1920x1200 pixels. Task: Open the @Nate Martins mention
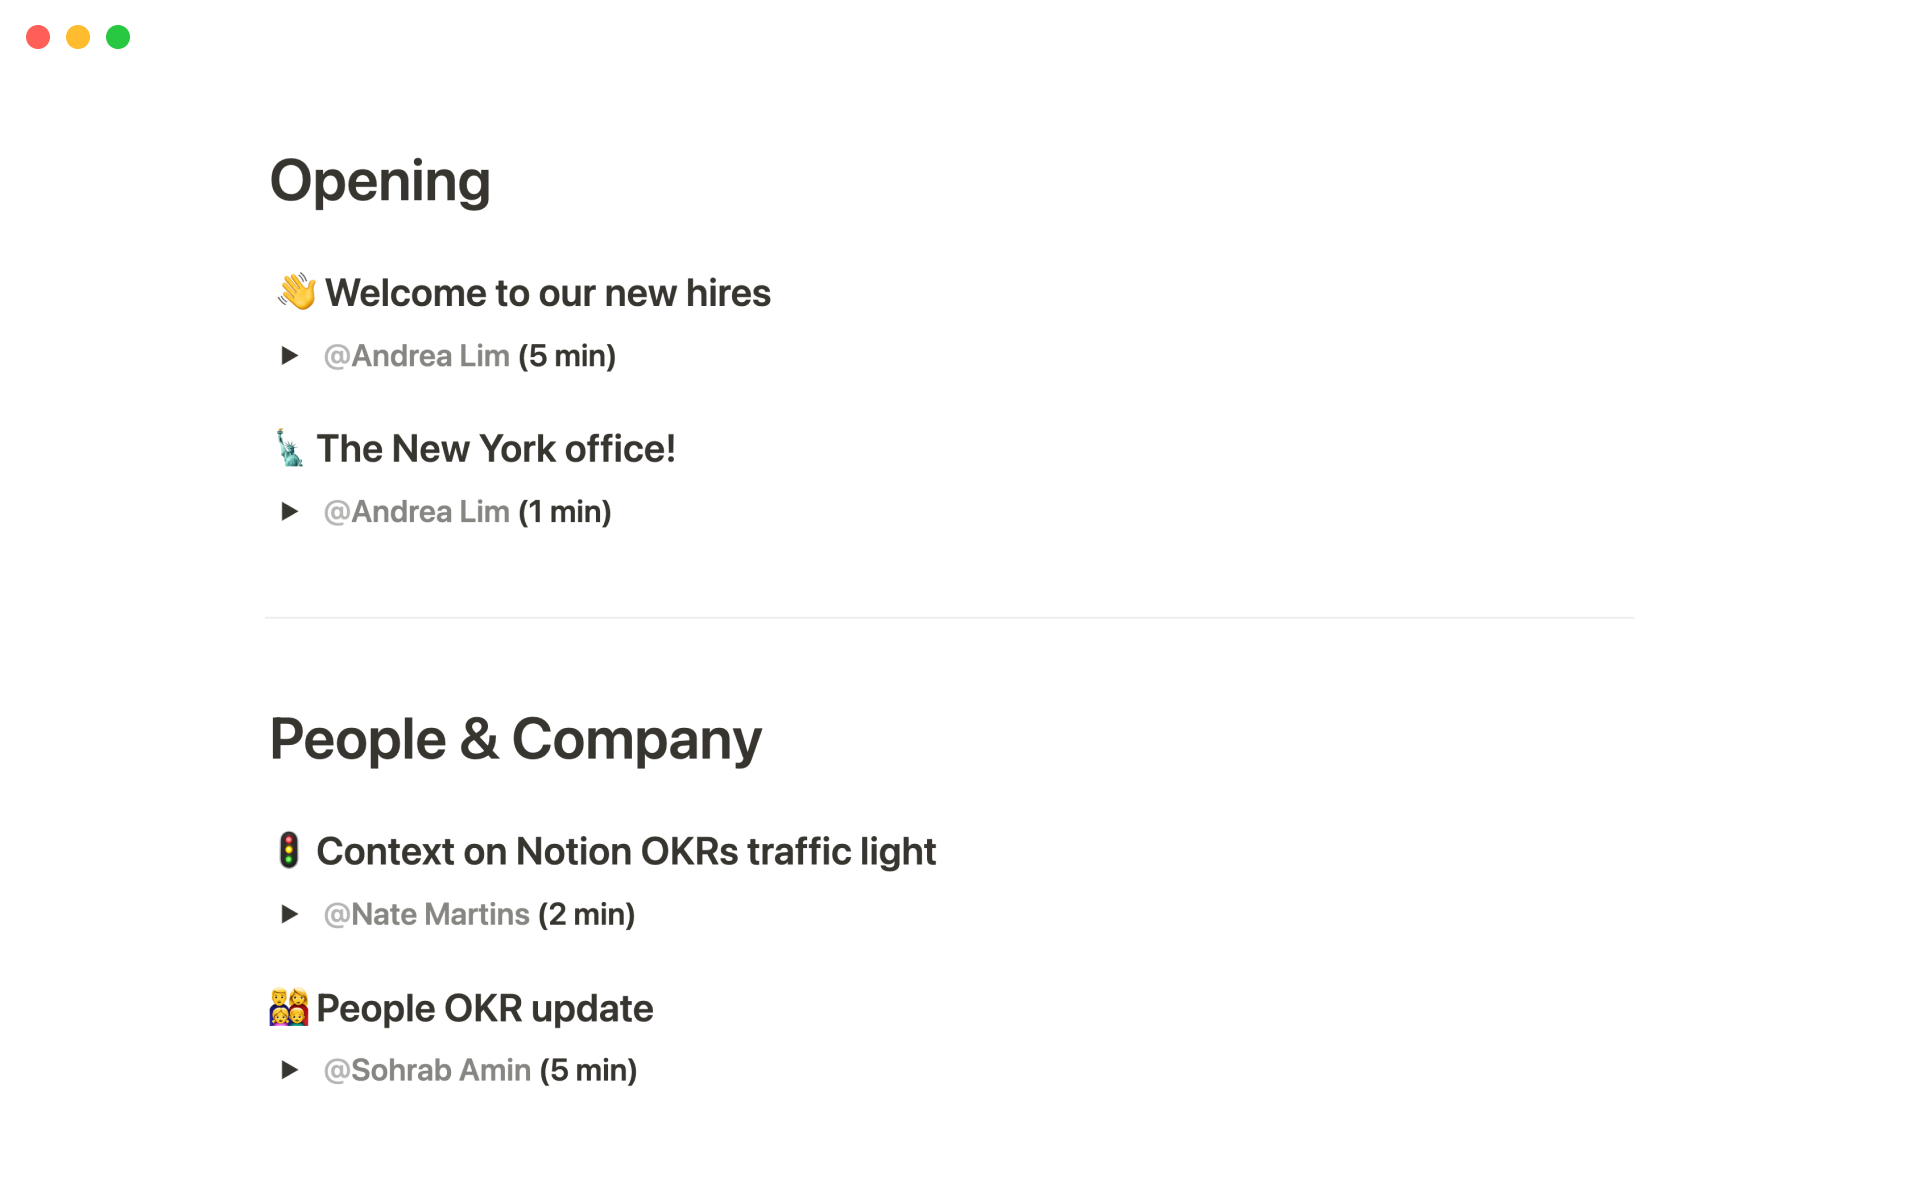(x=427, y=914)
